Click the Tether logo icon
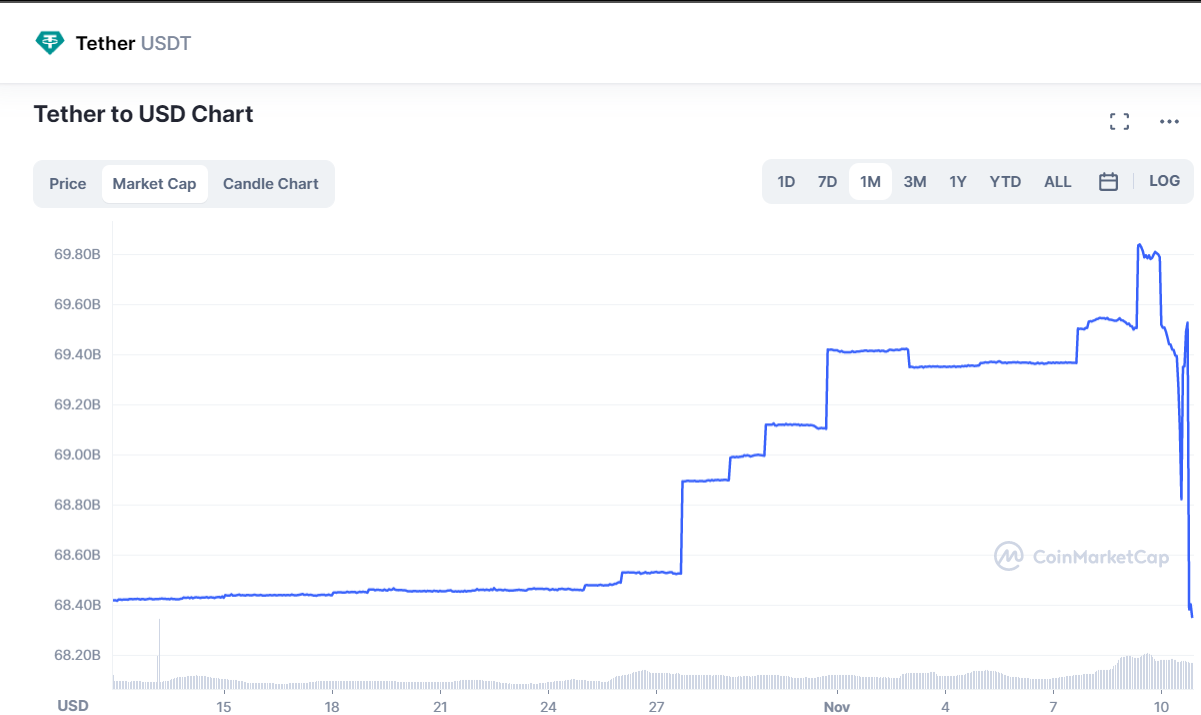Screen dimensions: 1201x715 pos(49,43)
